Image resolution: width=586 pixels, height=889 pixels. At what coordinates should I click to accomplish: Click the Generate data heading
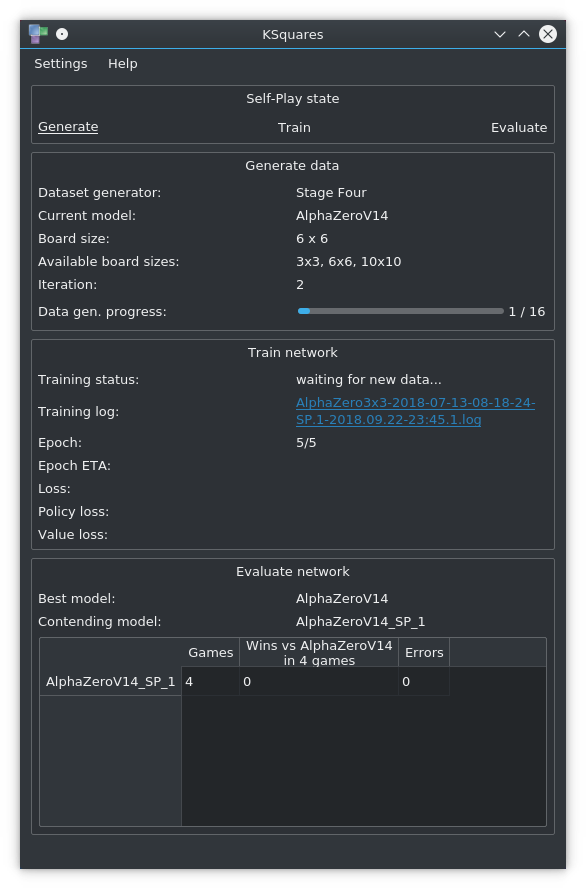pos(292,166)
